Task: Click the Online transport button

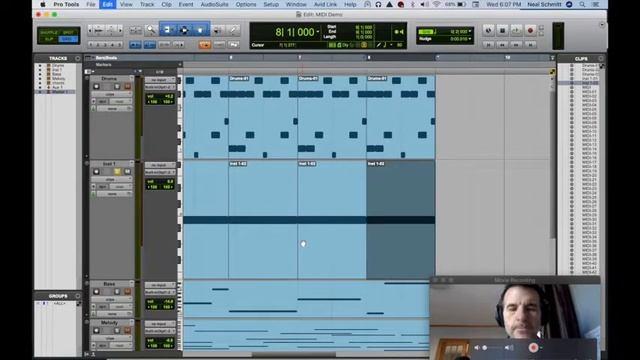Action: (x=489, y=30)
